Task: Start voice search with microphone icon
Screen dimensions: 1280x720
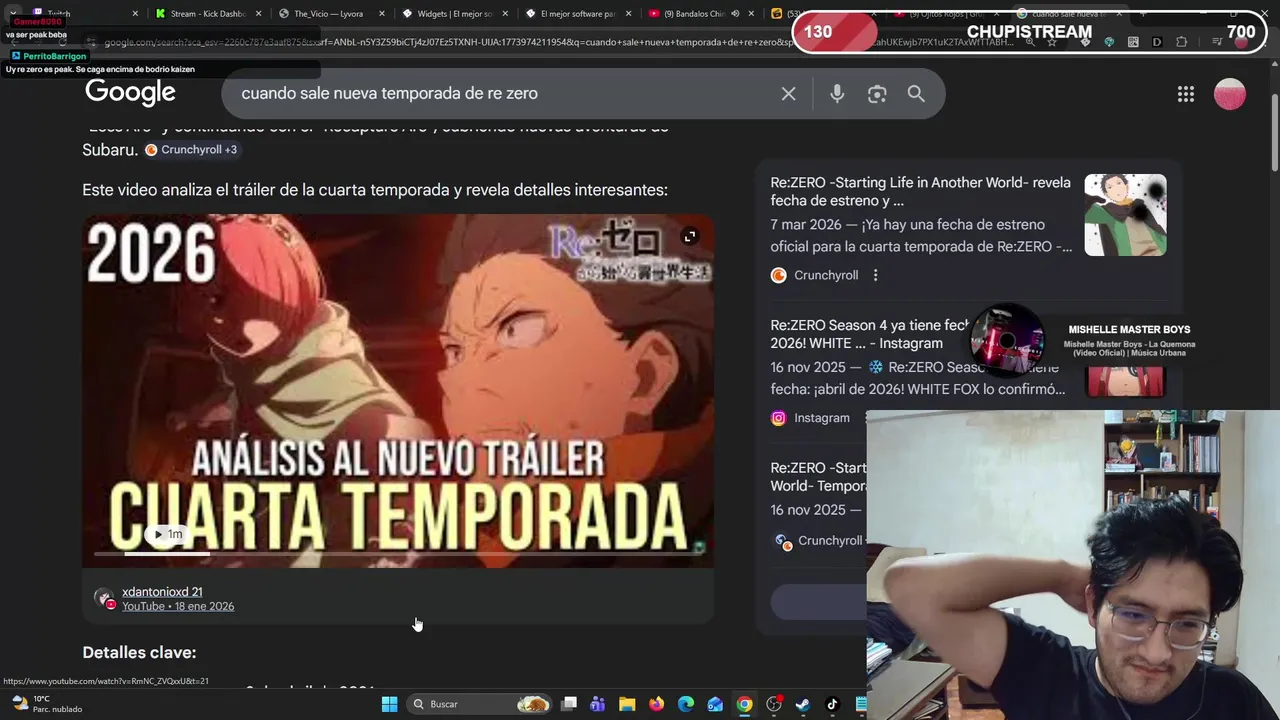Action: pyautogui.click(x=837, y=93)
